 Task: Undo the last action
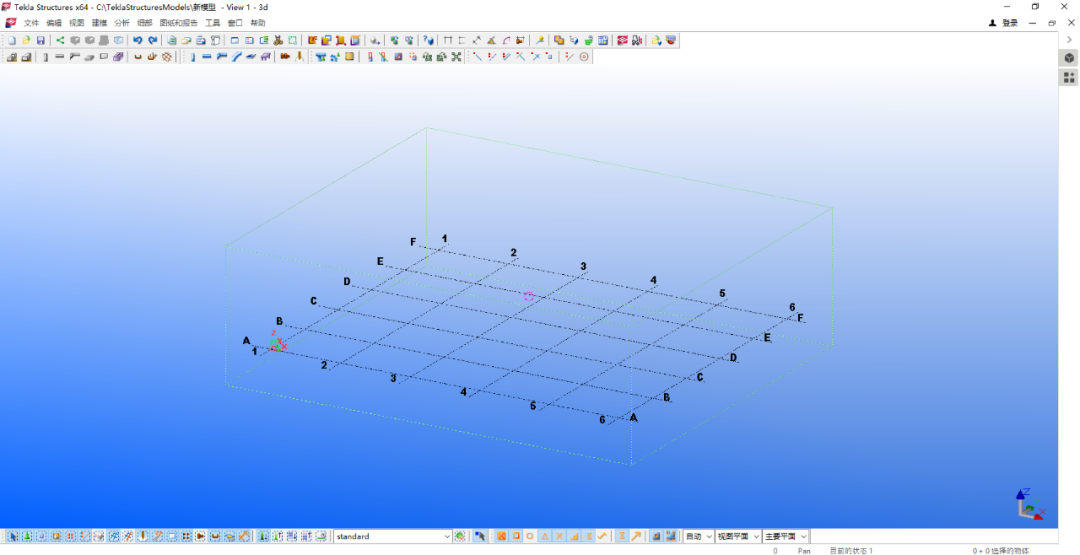click(138, 41)
